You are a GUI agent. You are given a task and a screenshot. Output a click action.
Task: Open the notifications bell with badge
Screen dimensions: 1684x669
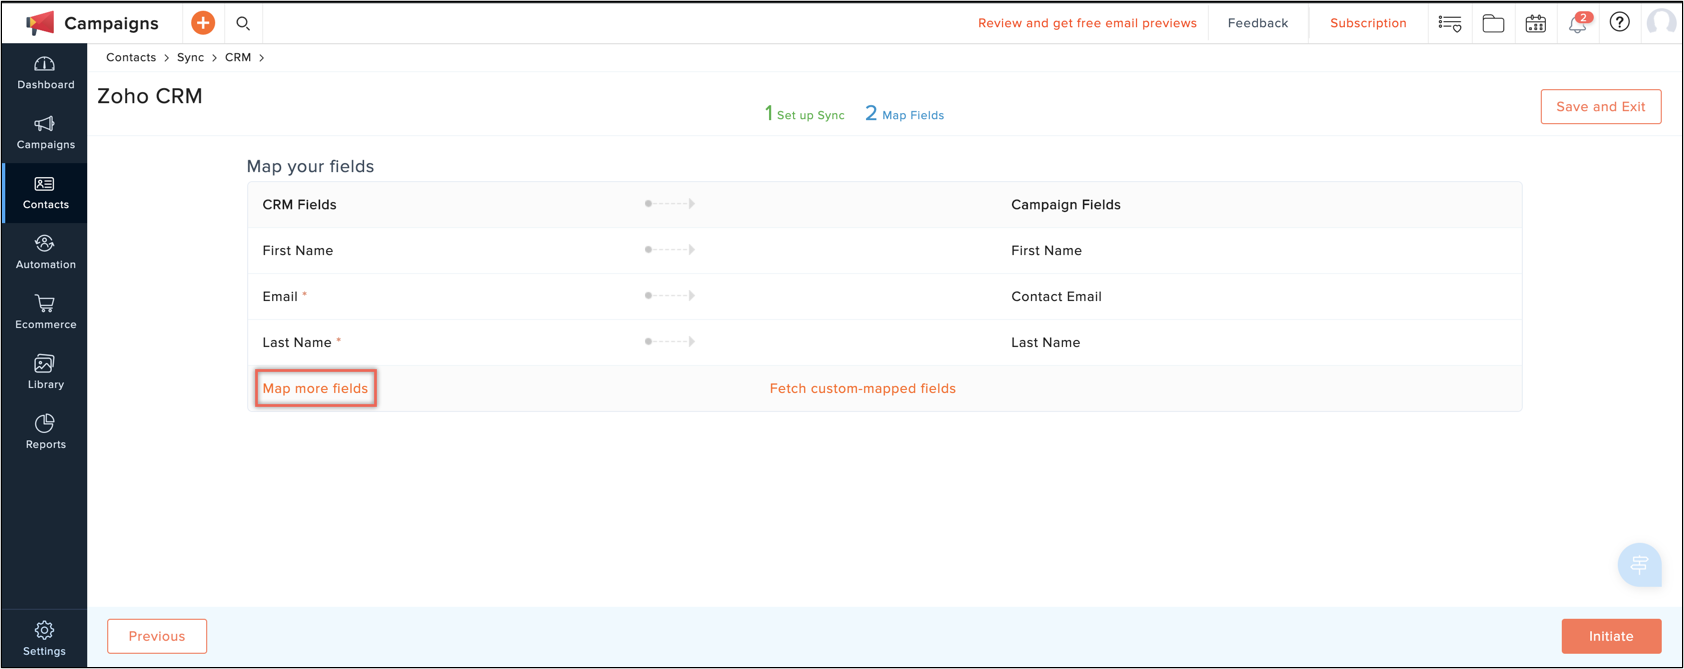[x=1578, y=23]
